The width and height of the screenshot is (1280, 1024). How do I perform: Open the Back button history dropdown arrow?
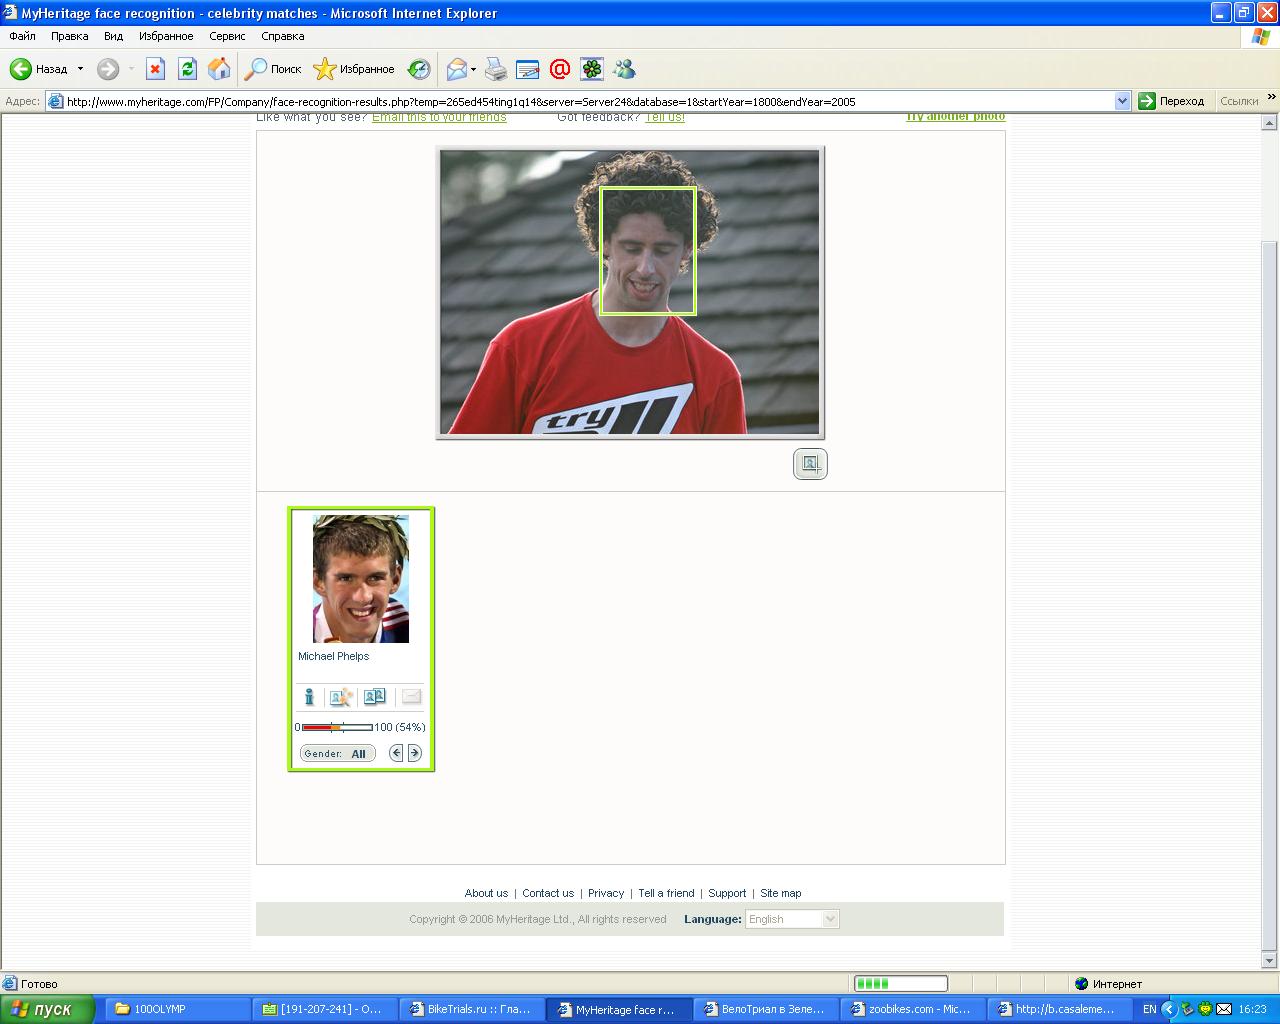80,69
